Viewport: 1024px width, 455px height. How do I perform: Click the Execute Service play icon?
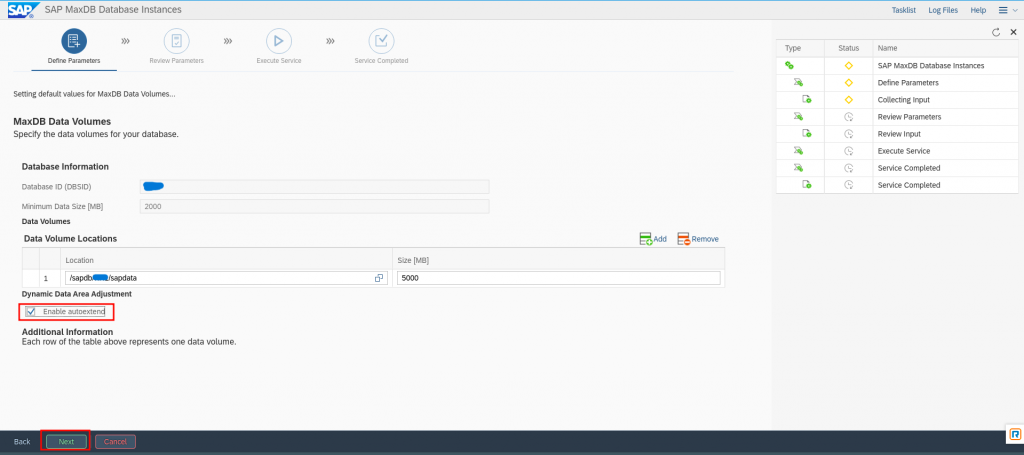[x=278, y=41]
